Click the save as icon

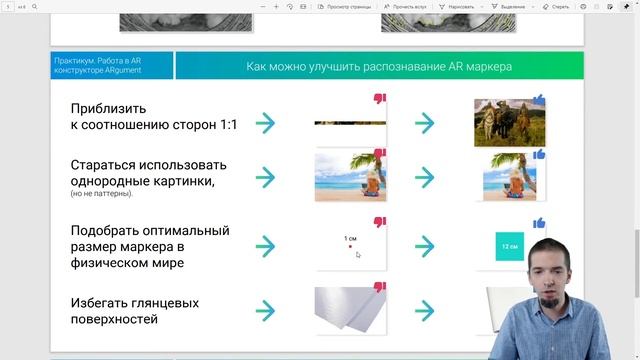610,7
